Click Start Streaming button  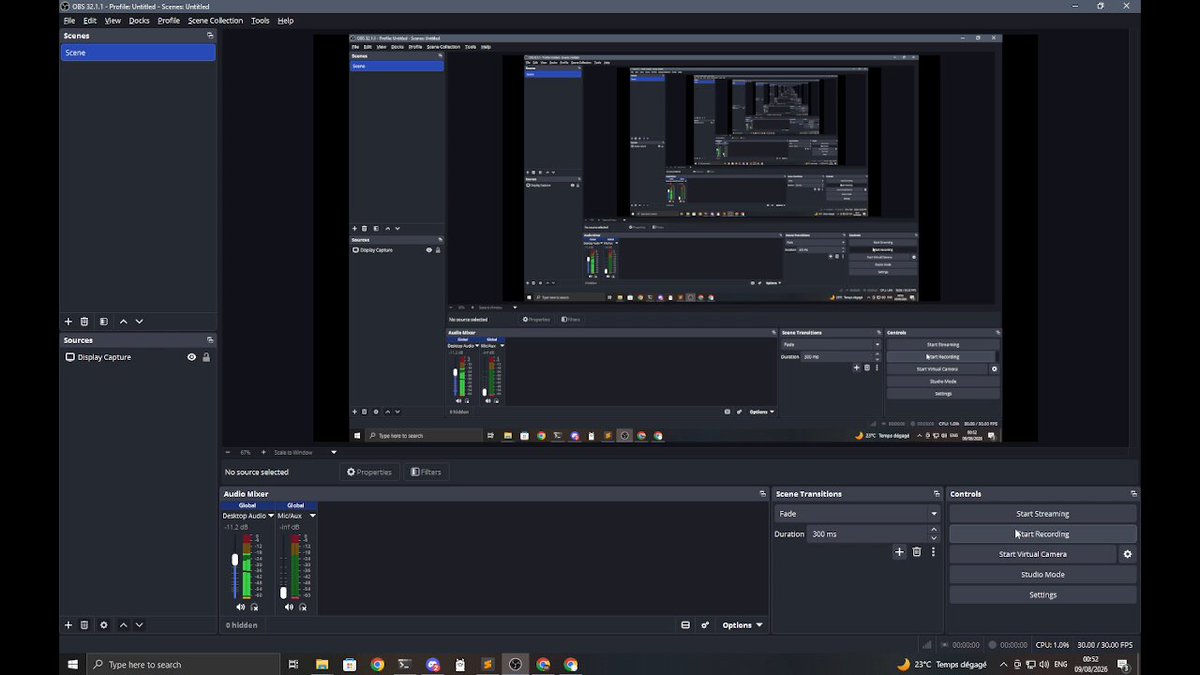click(1042, 514)
